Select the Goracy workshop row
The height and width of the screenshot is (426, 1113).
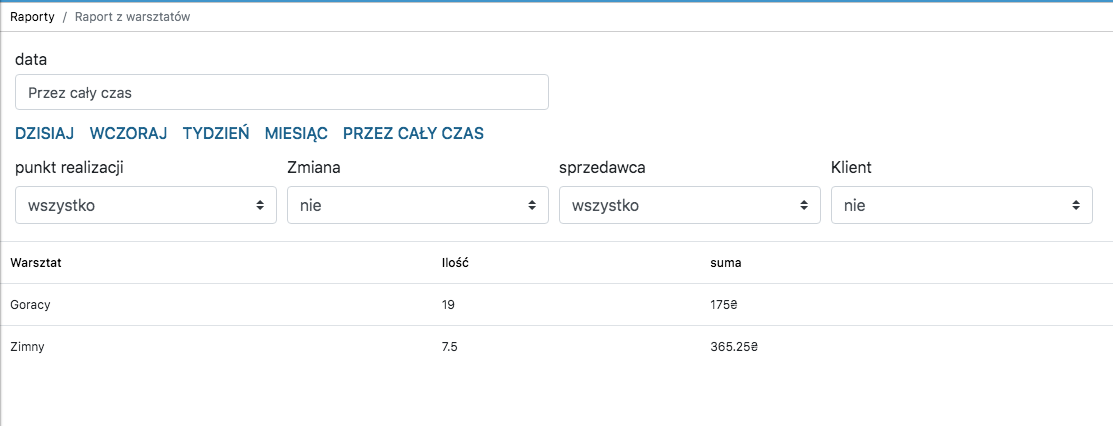click(30, 305)
